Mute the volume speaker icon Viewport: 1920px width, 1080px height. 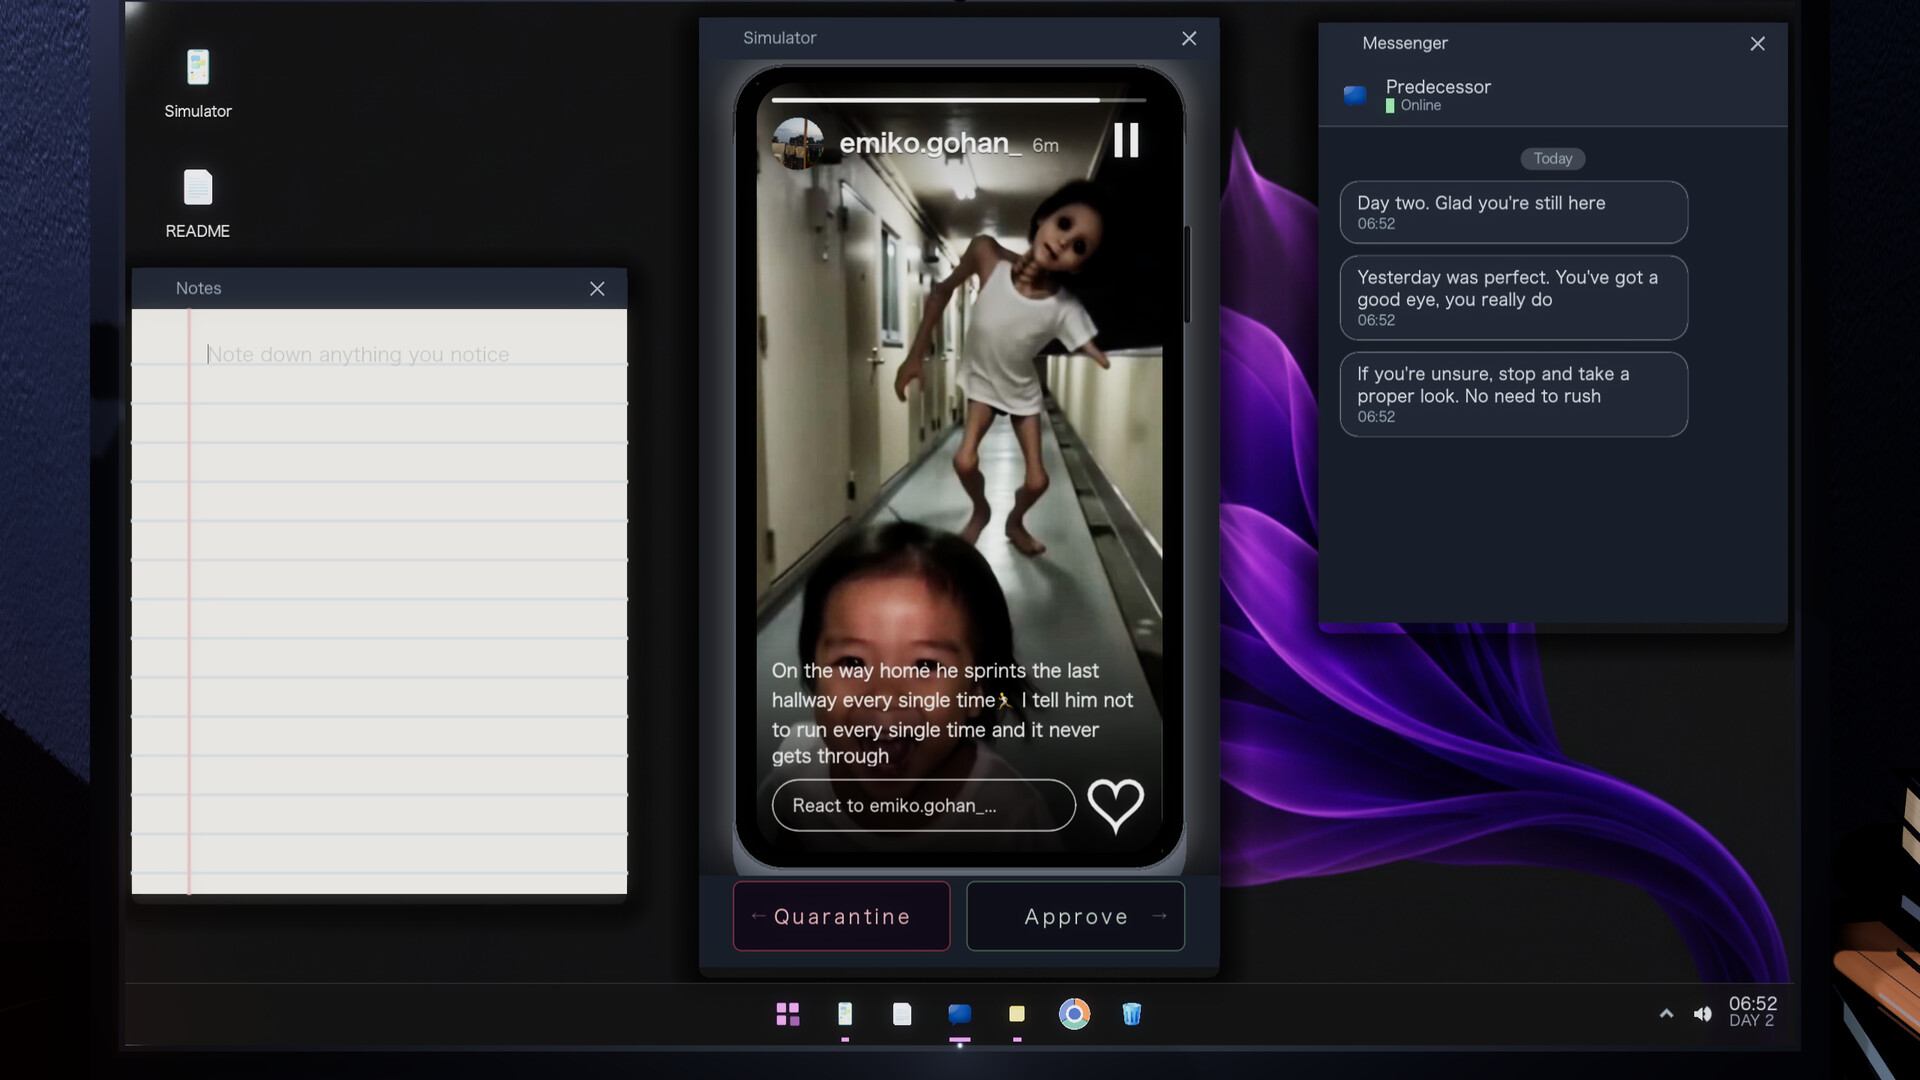coord(1702,1014)
